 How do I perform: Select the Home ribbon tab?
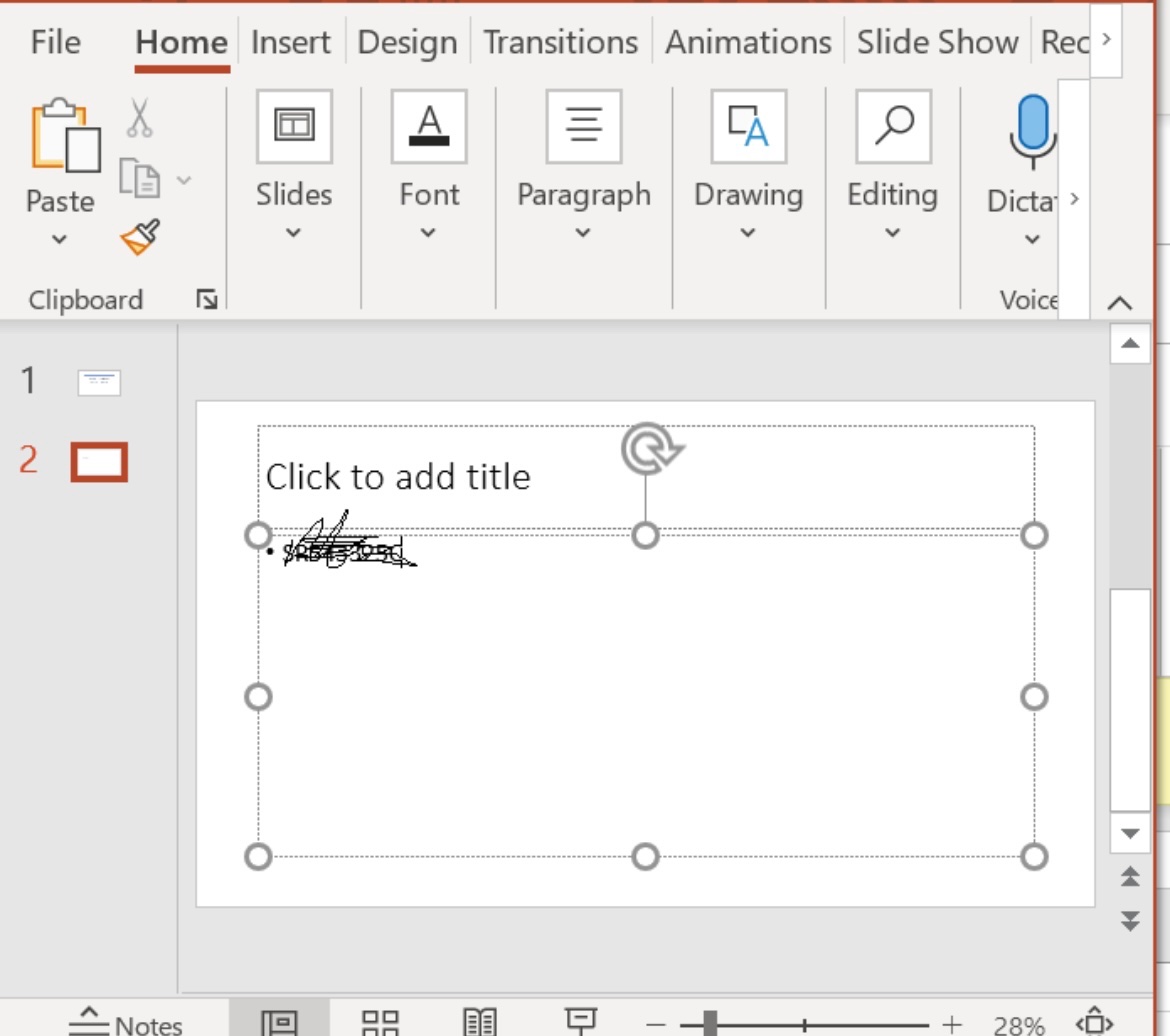coord(181,43)
